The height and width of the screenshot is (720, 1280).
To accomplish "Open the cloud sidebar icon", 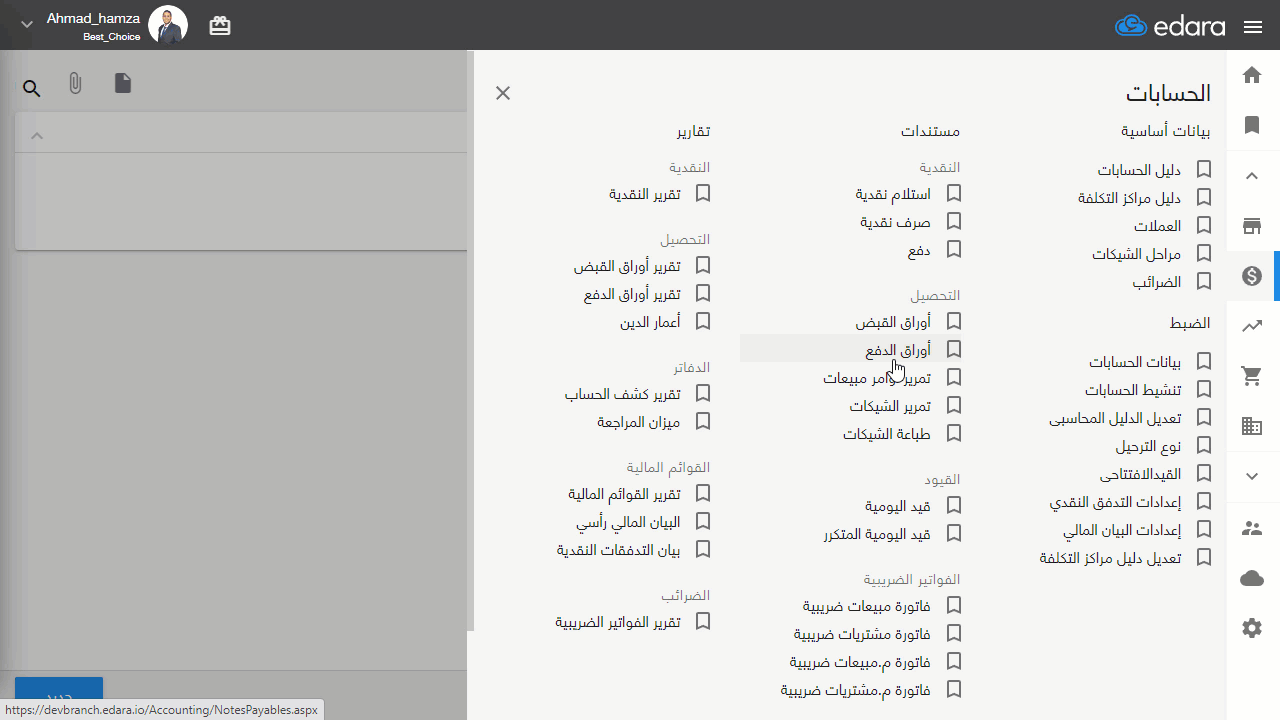I will point(1252,578).
